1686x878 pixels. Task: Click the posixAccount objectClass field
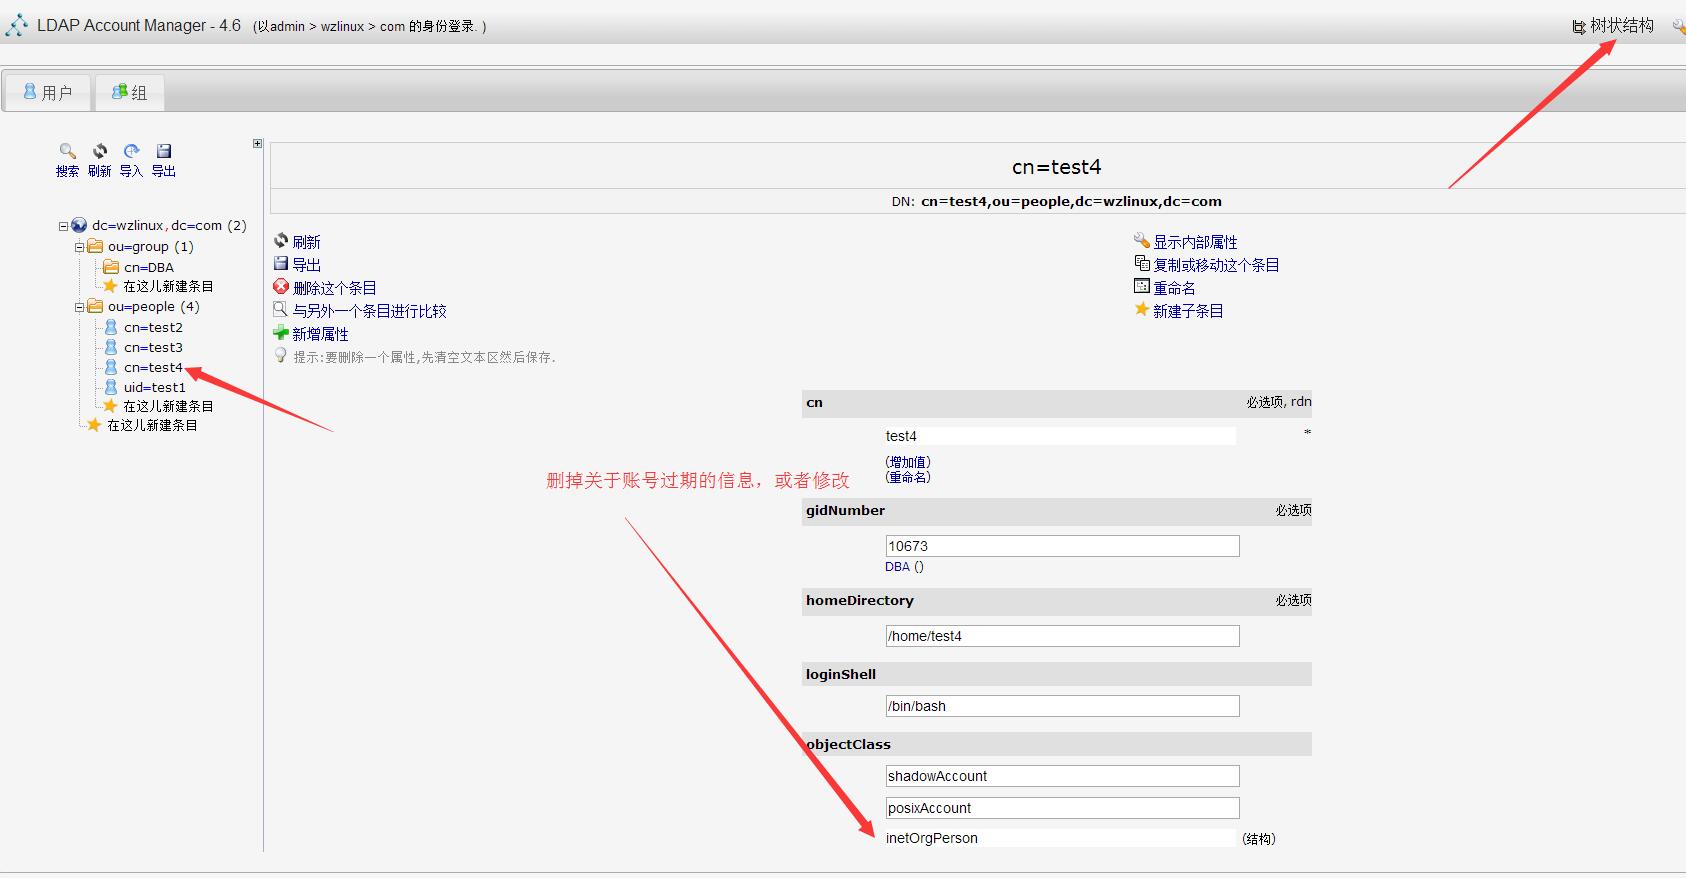pos(1062,808)
